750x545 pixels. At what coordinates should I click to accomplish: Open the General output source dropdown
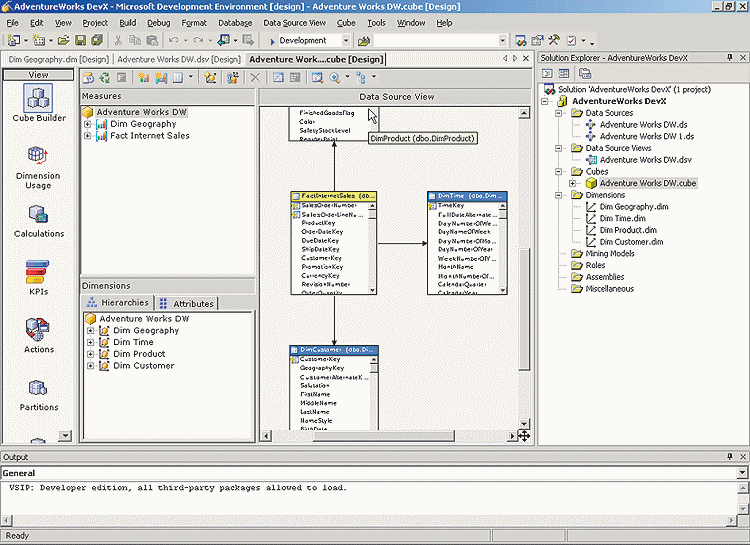[x=742, y=473]
